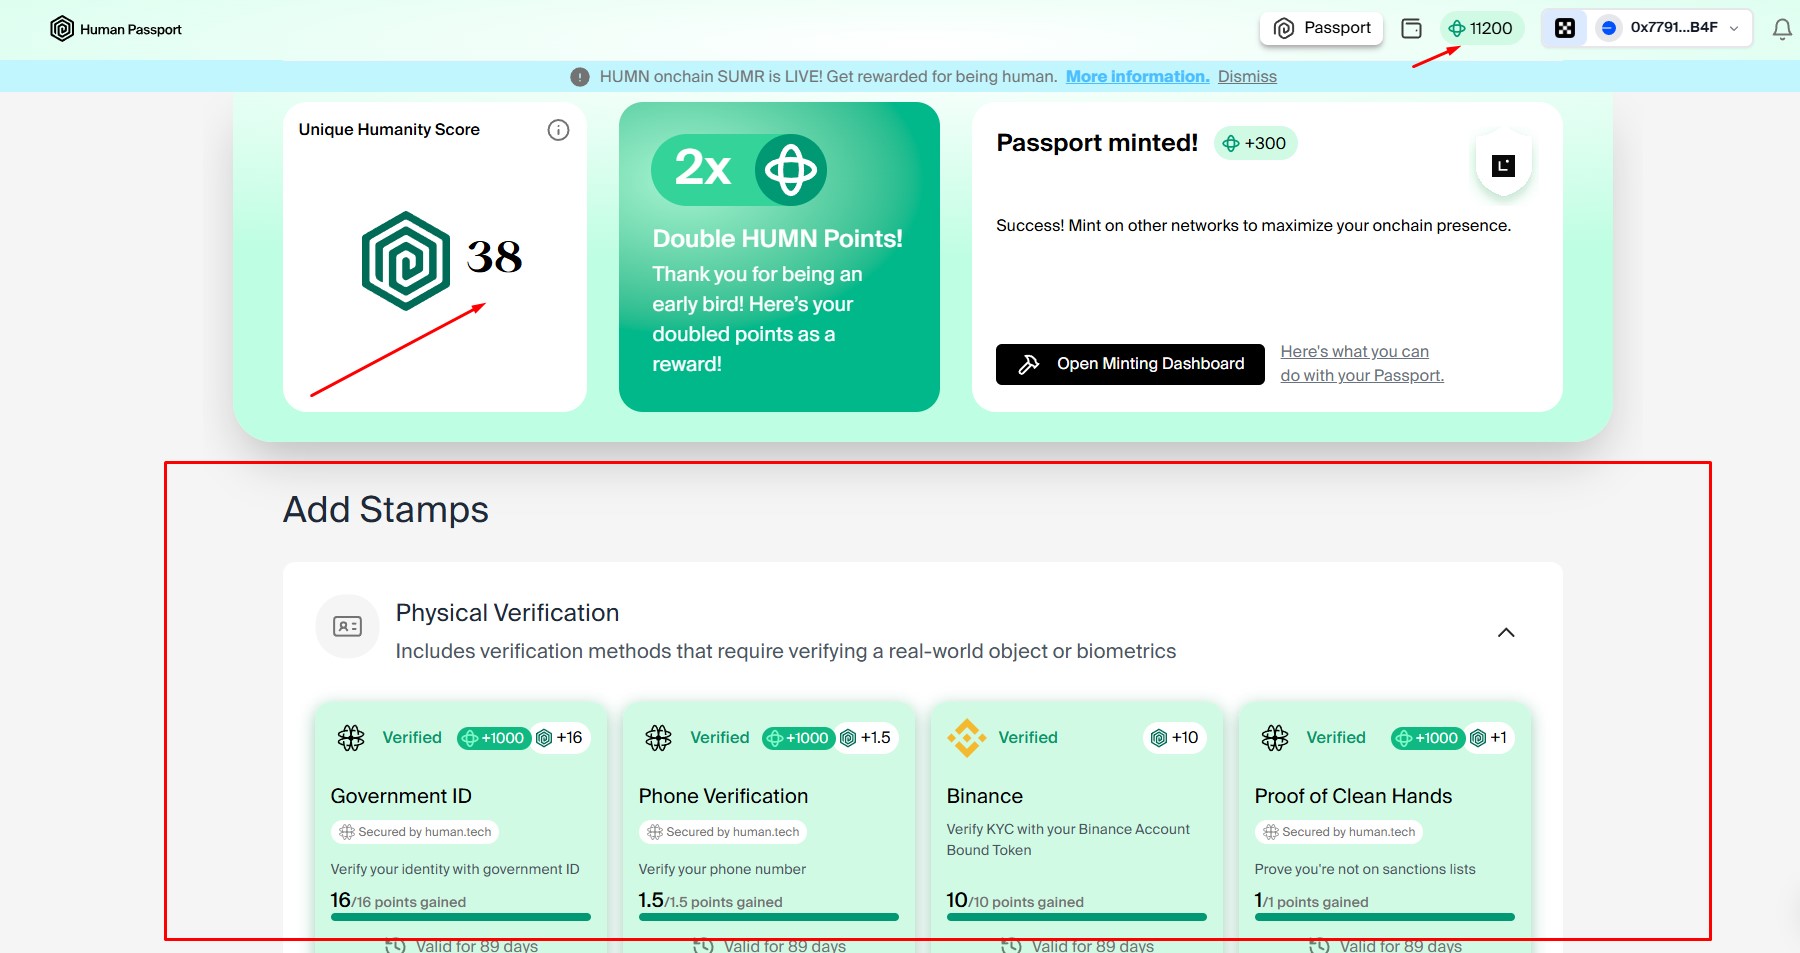Click the Government ID progress bar
This screenshot has height=953, width=1800.
(460, 916)
